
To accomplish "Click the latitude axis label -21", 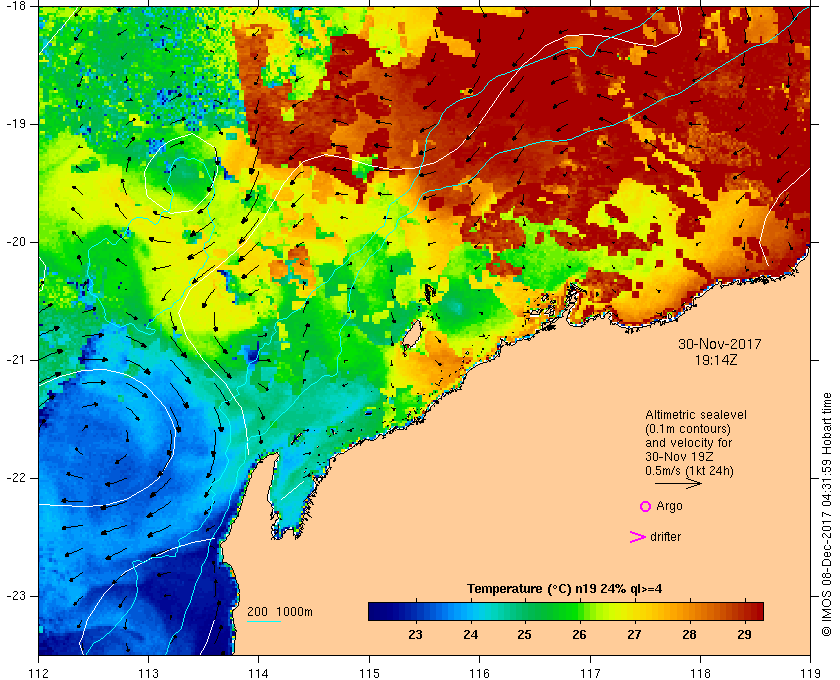I will [x=16, y=360].
